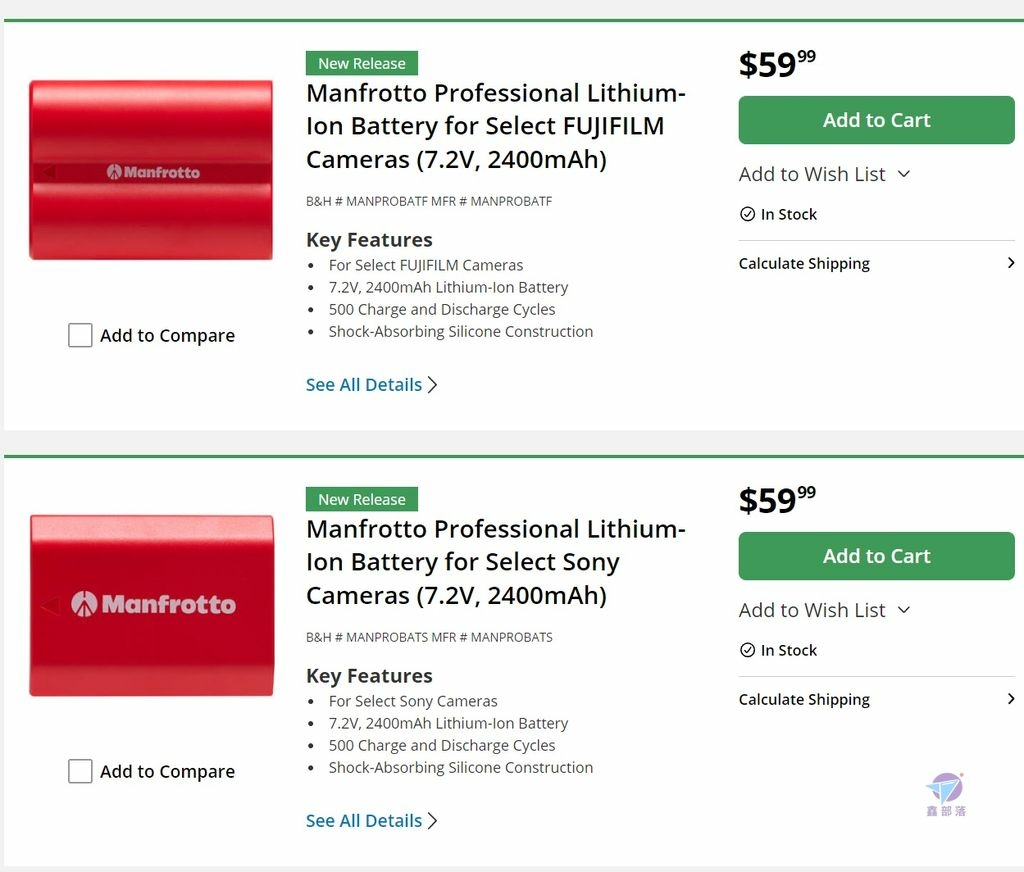Click the chevron after FUJIFILM See All Details

click(x=432, y=385)
